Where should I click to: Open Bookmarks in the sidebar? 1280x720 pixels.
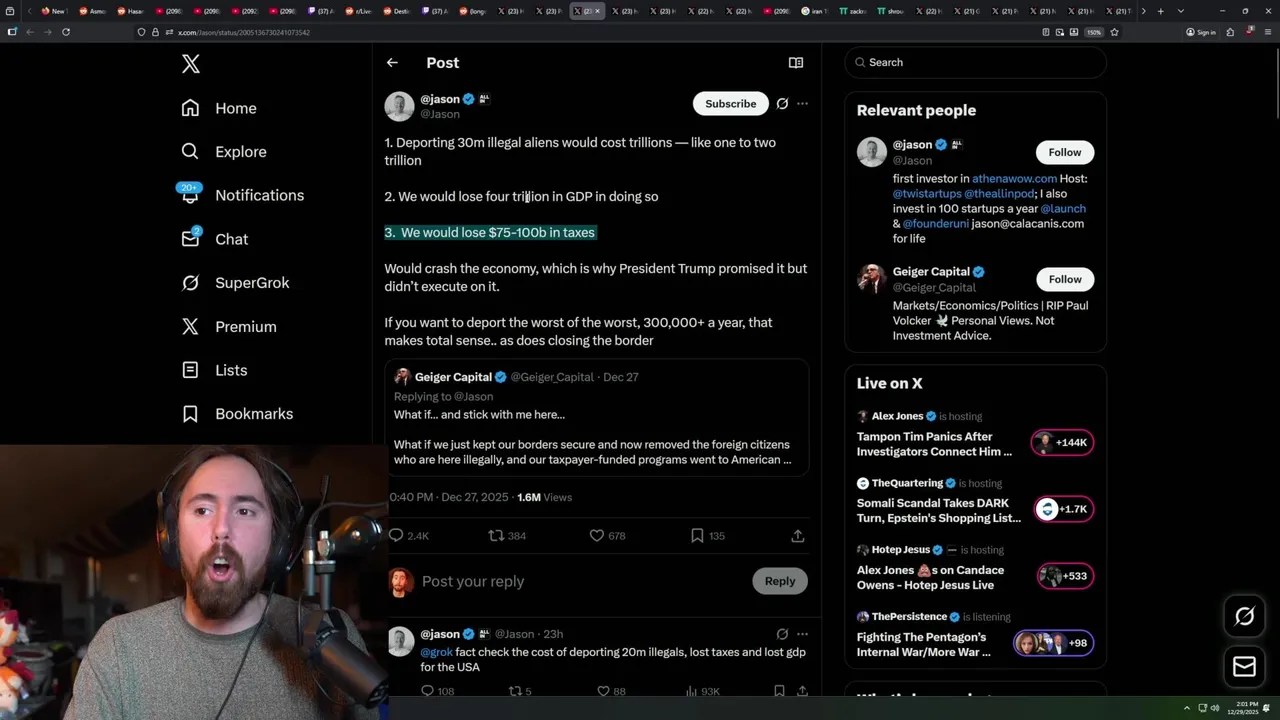click(237, 414)
